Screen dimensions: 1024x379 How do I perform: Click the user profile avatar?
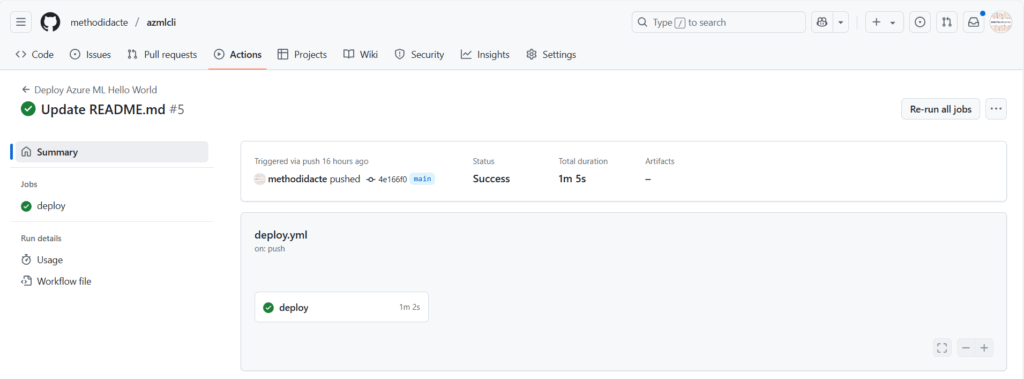(1000, 22)
